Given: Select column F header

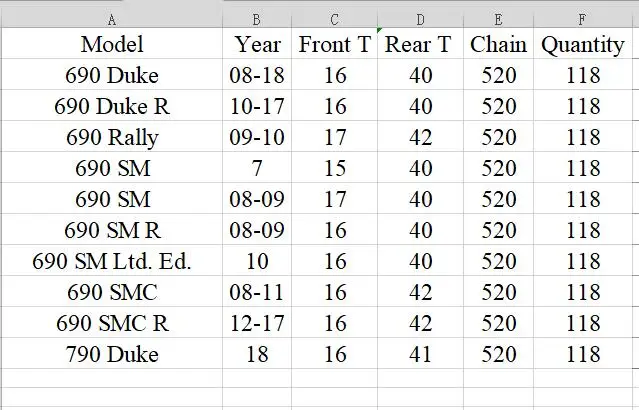Looking at the screenshot, I should [x=583, y=20].
